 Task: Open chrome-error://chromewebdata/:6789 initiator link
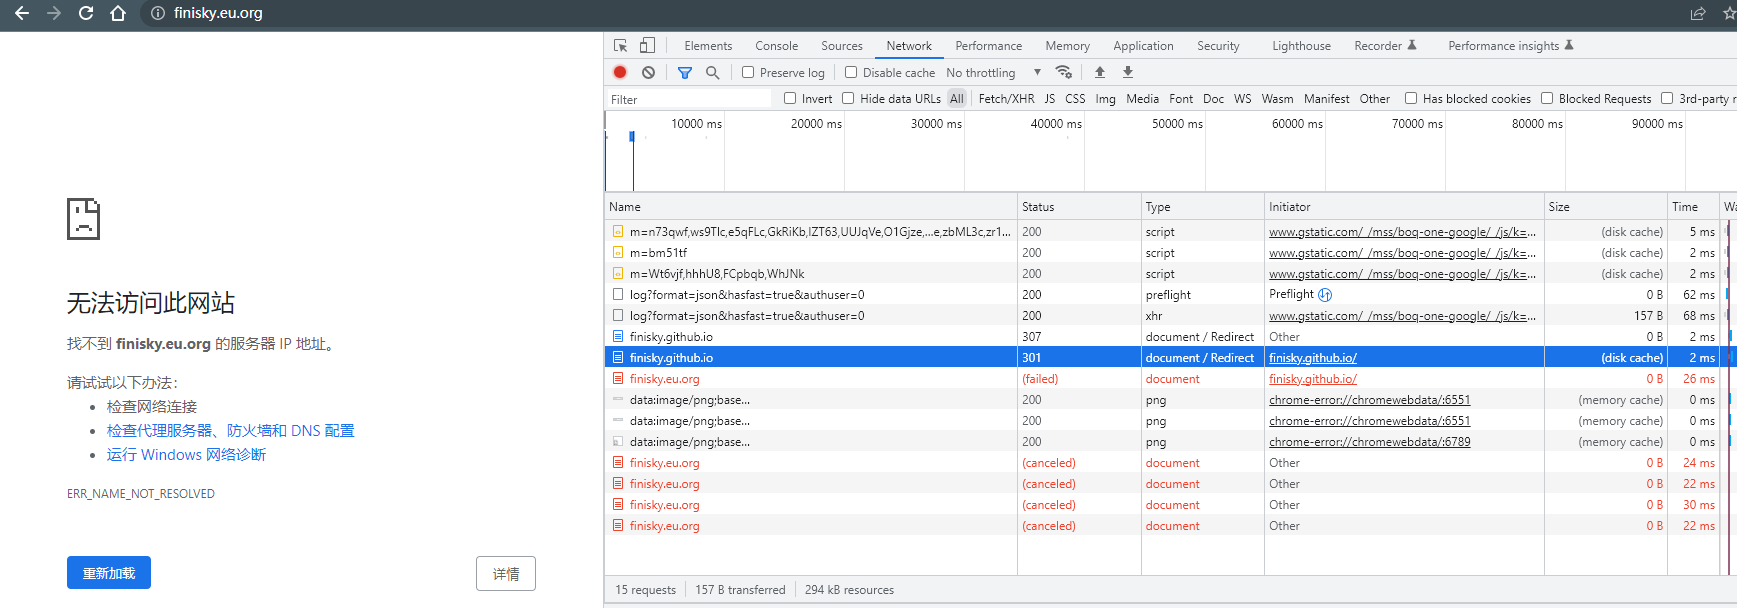coord(1370,442)
